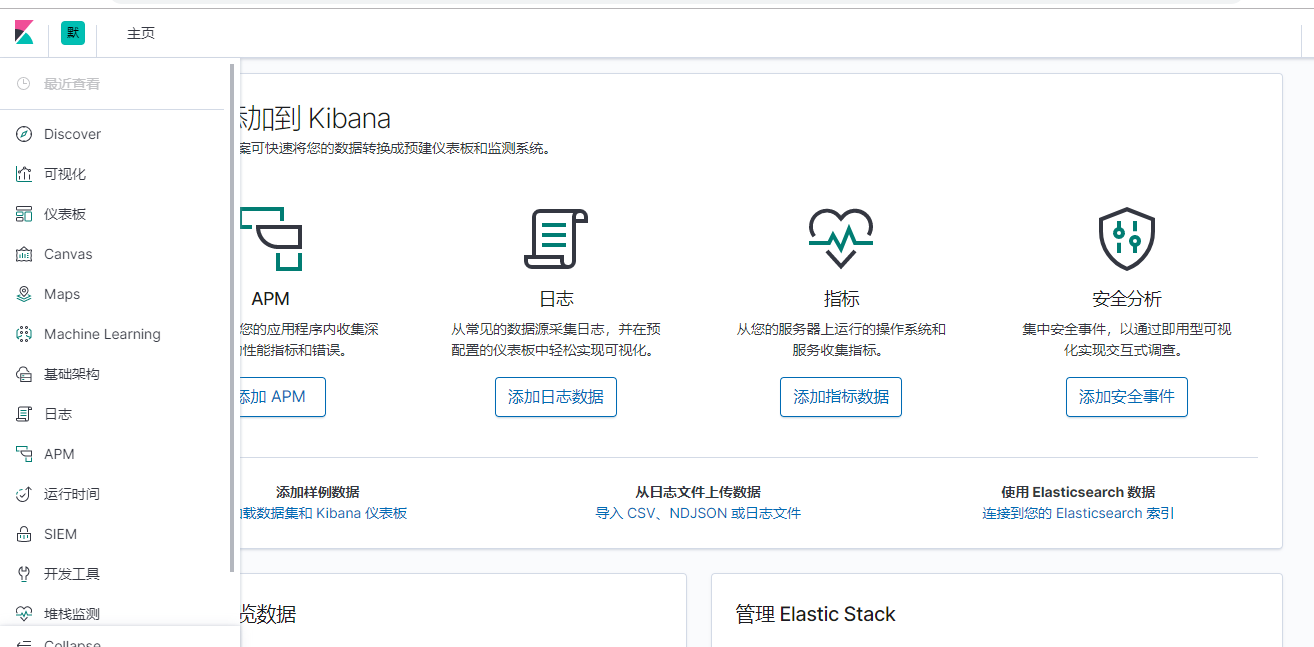Choose Canvas in the side menu

[68, 254]
